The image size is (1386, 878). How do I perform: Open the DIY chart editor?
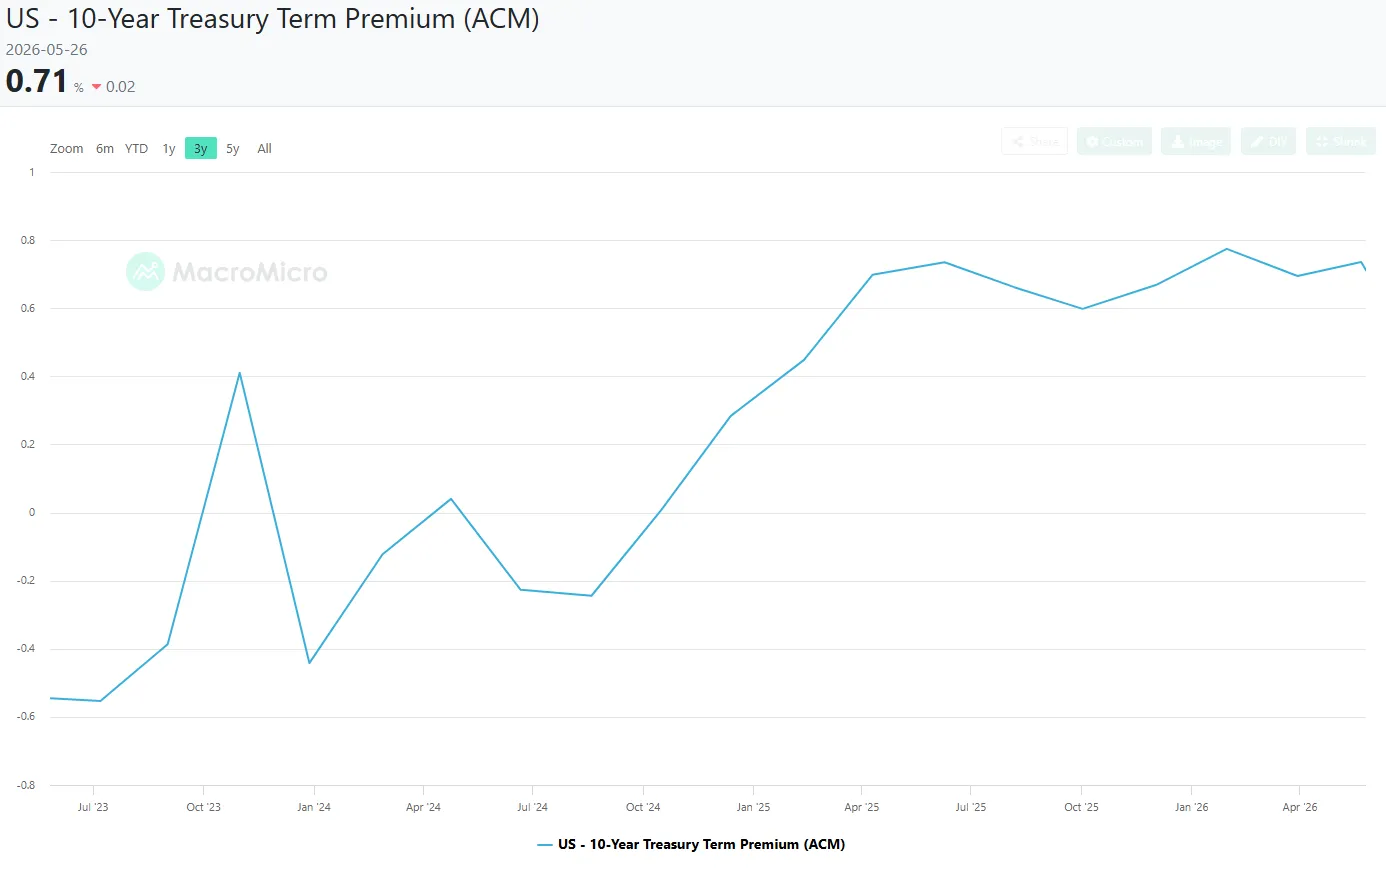1269,141
